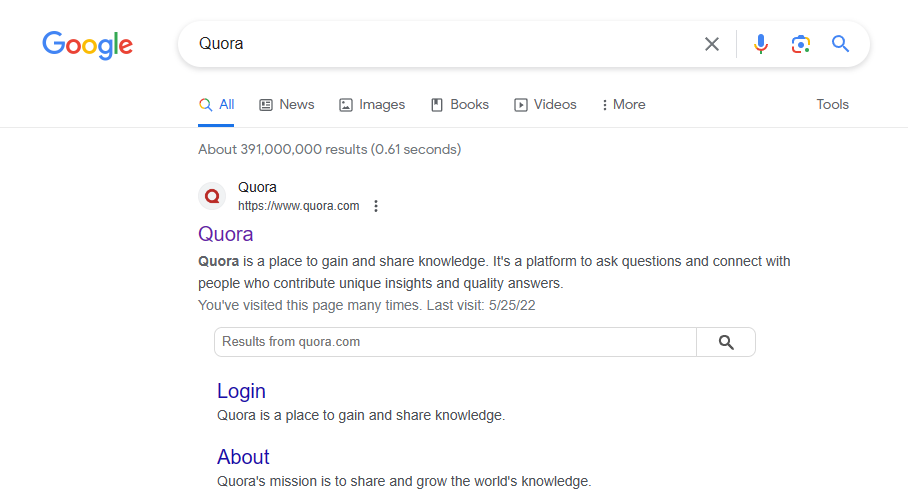Open the Tools button
Image resolution: width=908 pixels, height=503 pixels.
[832, 105]
